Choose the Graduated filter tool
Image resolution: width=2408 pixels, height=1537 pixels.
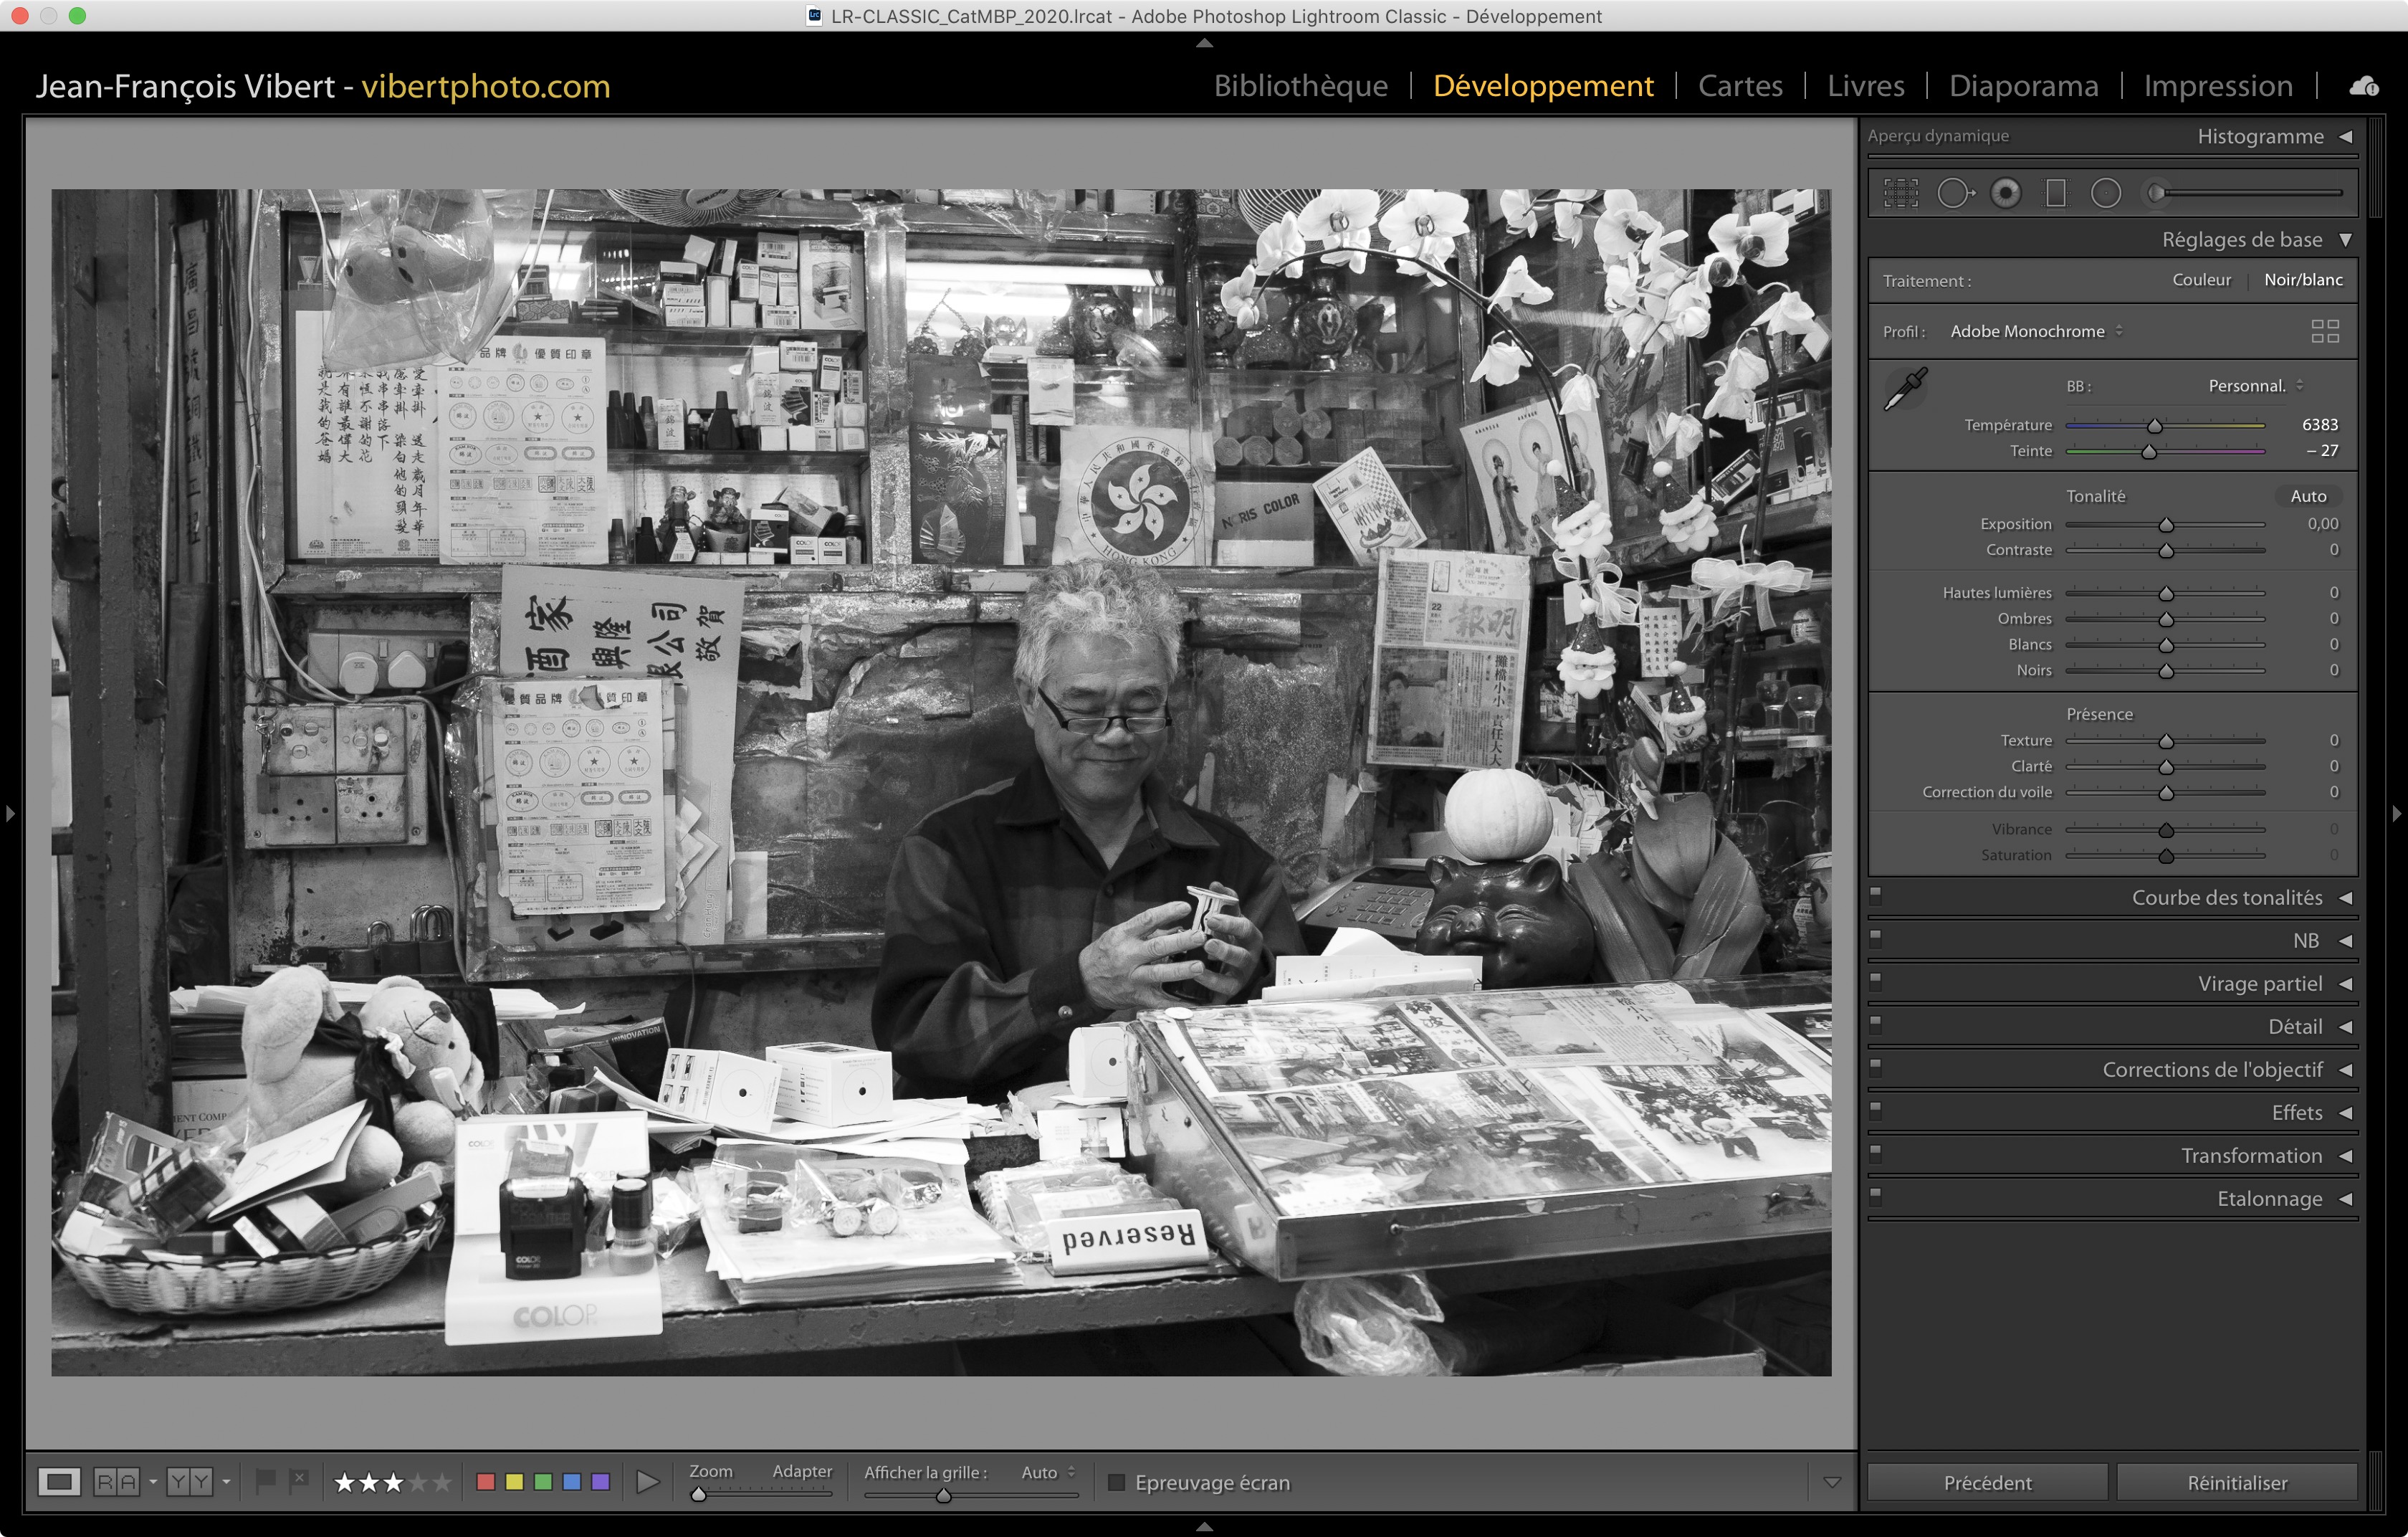pyautogui.click(x=2056, y=193)
